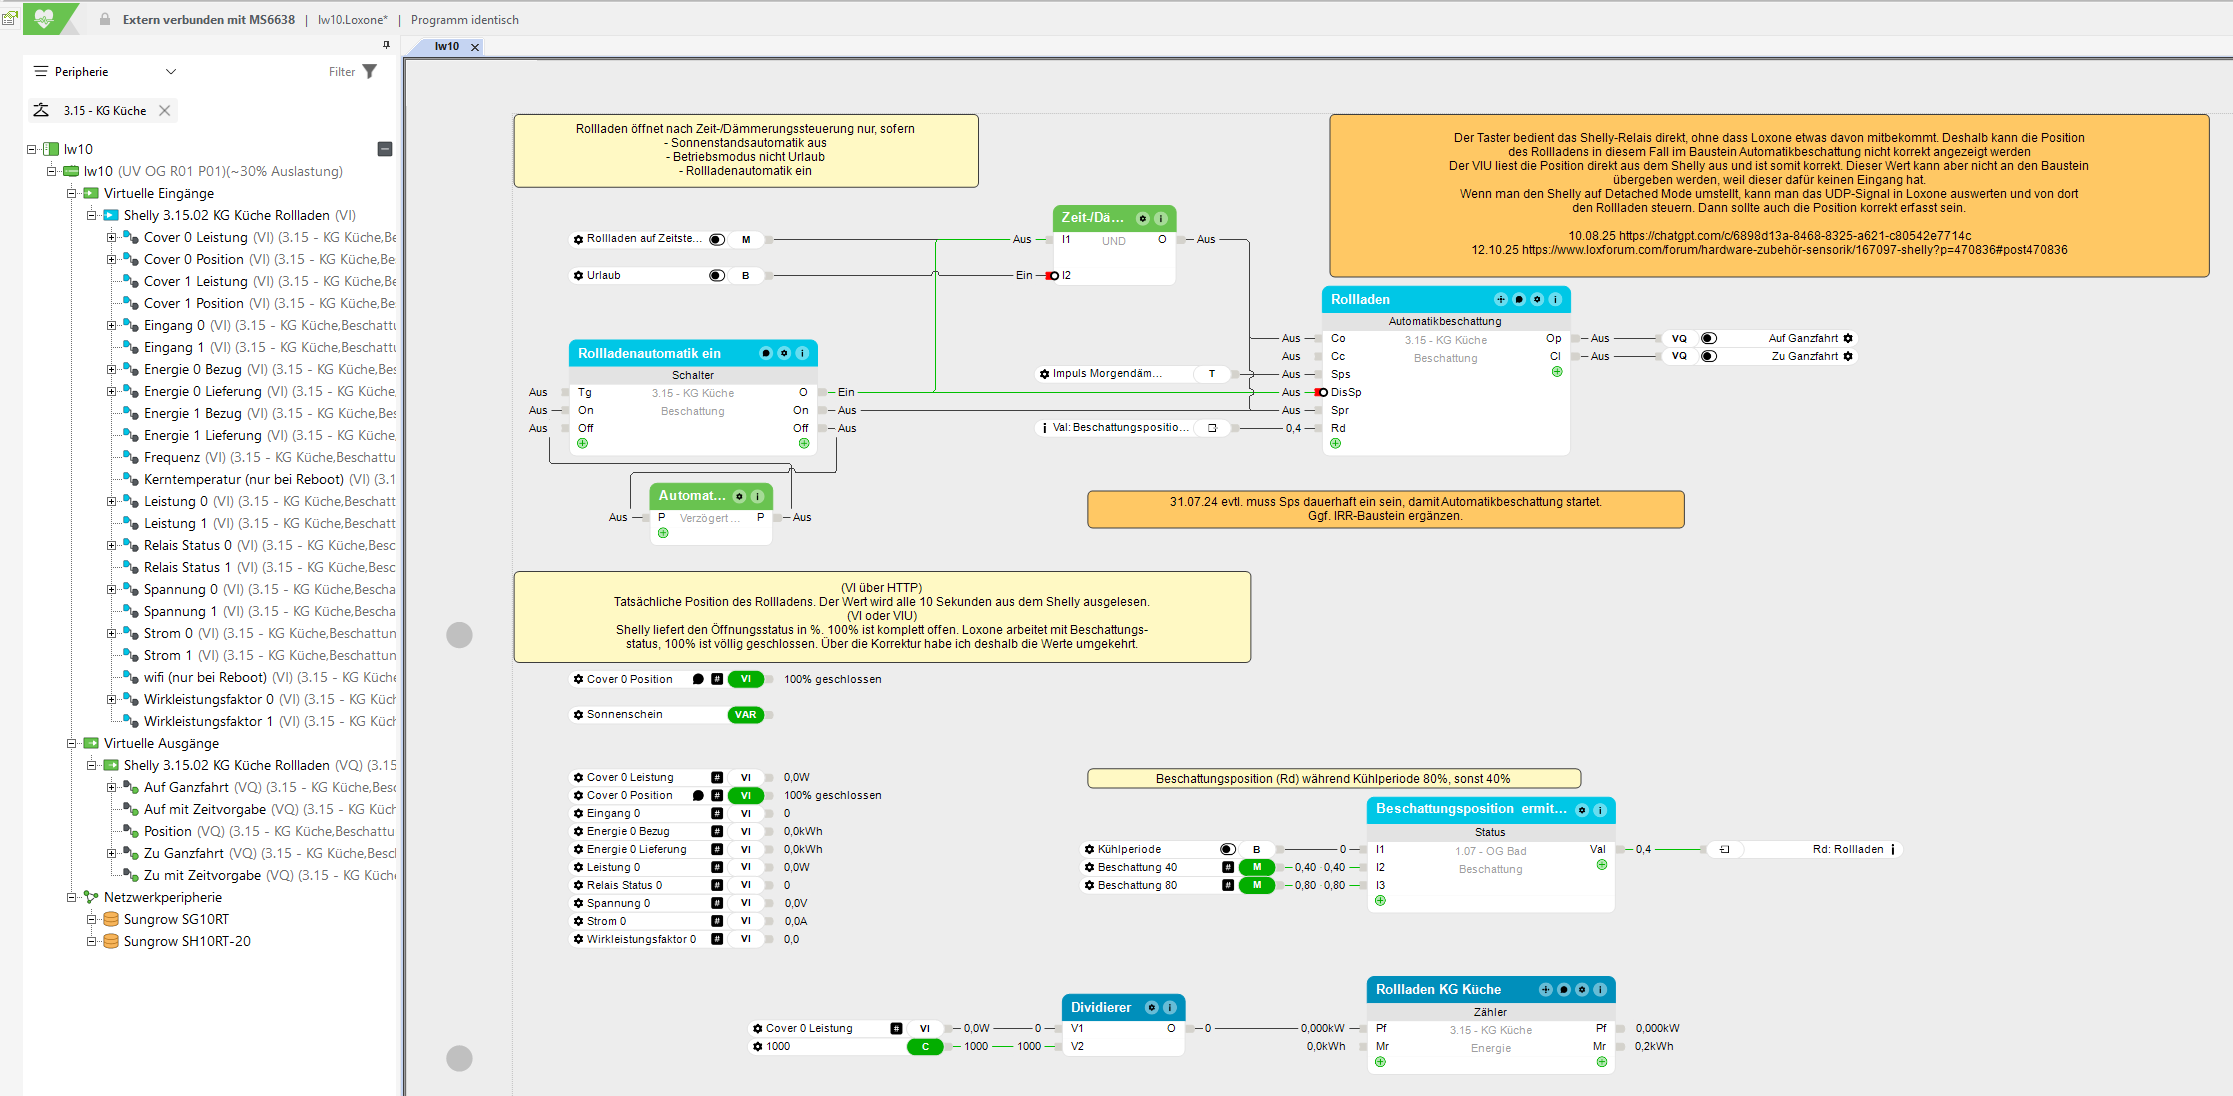Expand the Sungrow SG10RT node

click(x=92, y=919)
